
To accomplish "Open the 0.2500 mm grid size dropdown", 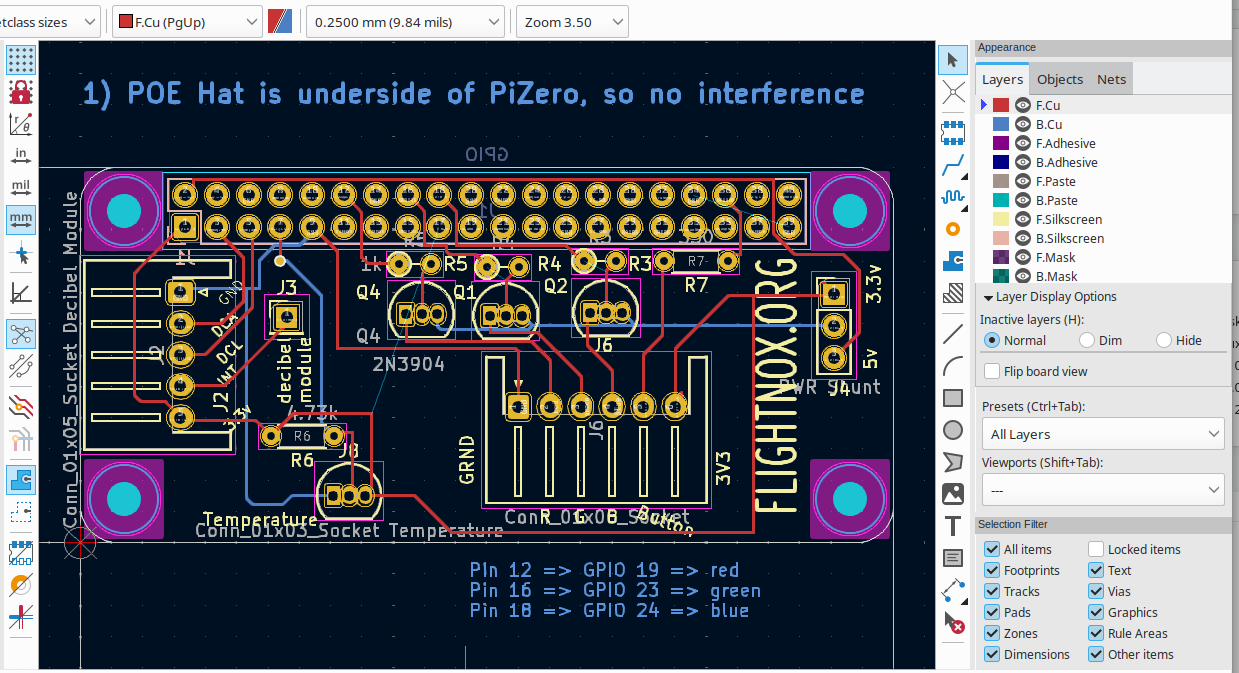I will (x=405, y=21).
